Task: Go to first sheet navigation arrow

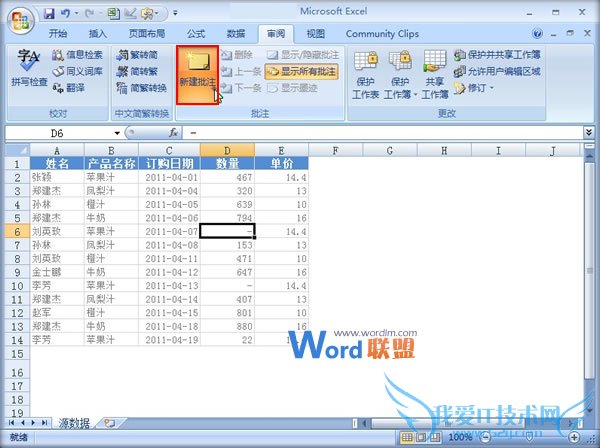Action: (x=11, y=423)
